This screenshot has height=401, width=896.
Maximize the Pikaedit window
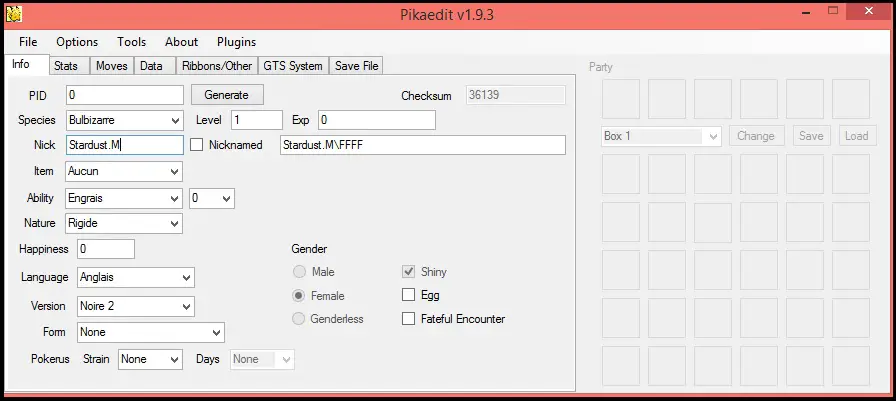tap(834, 10)
